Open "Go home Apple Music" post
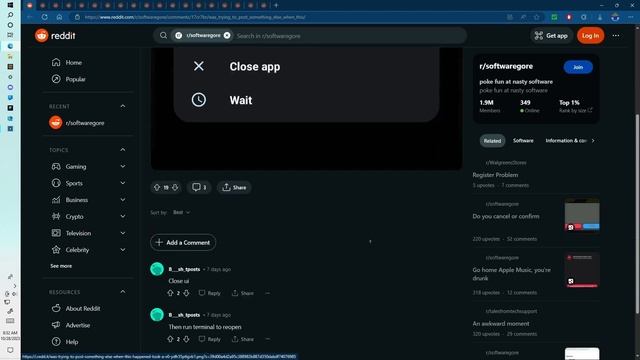640x360 pixels. click(511, 274)
